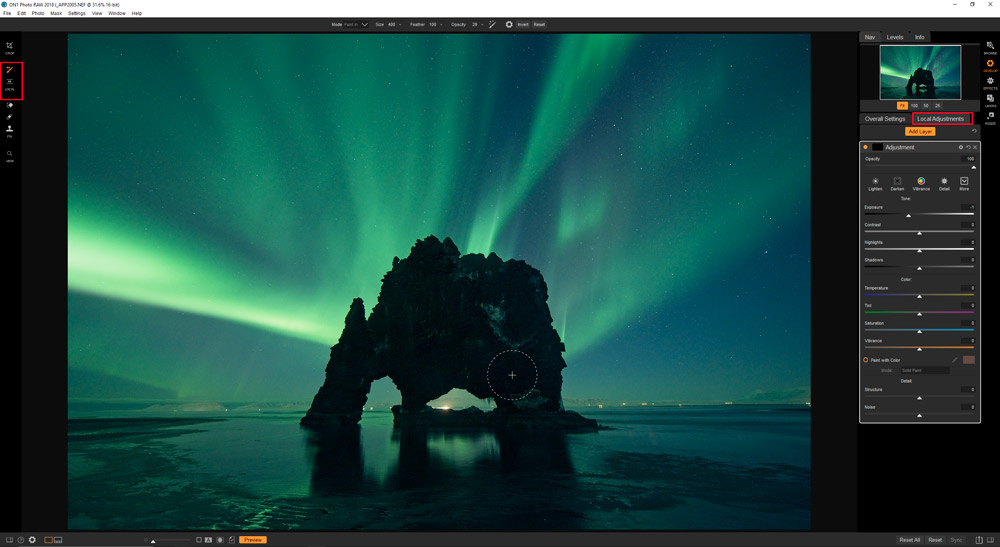This screenshot has width=1000, height=547.
Task: Select the Crop tool in left toolbar
Action: pyautogui.click(x=10, y=46)
